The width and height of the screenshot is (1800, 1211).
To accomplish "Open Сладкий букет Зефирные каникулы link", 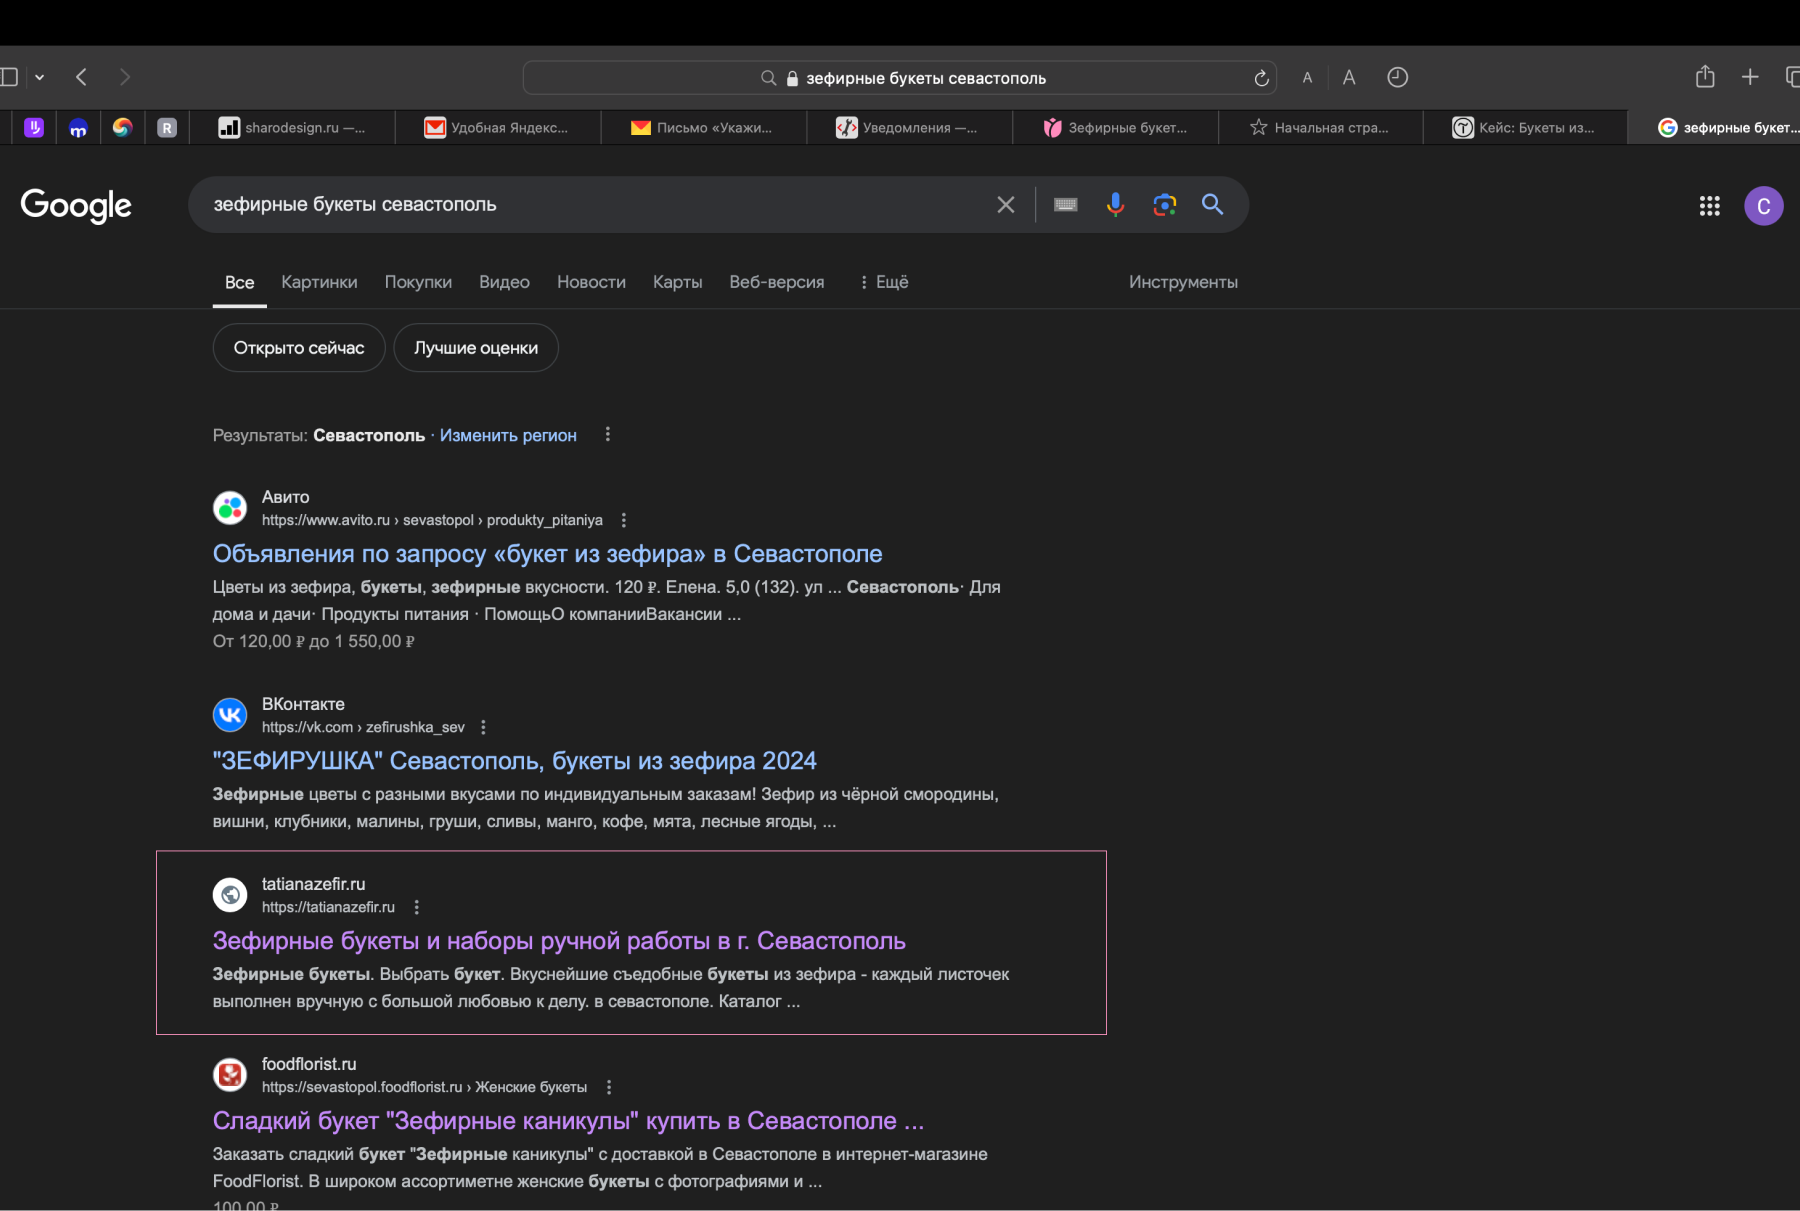I will pyautogui.click(x=568, y=1121).
